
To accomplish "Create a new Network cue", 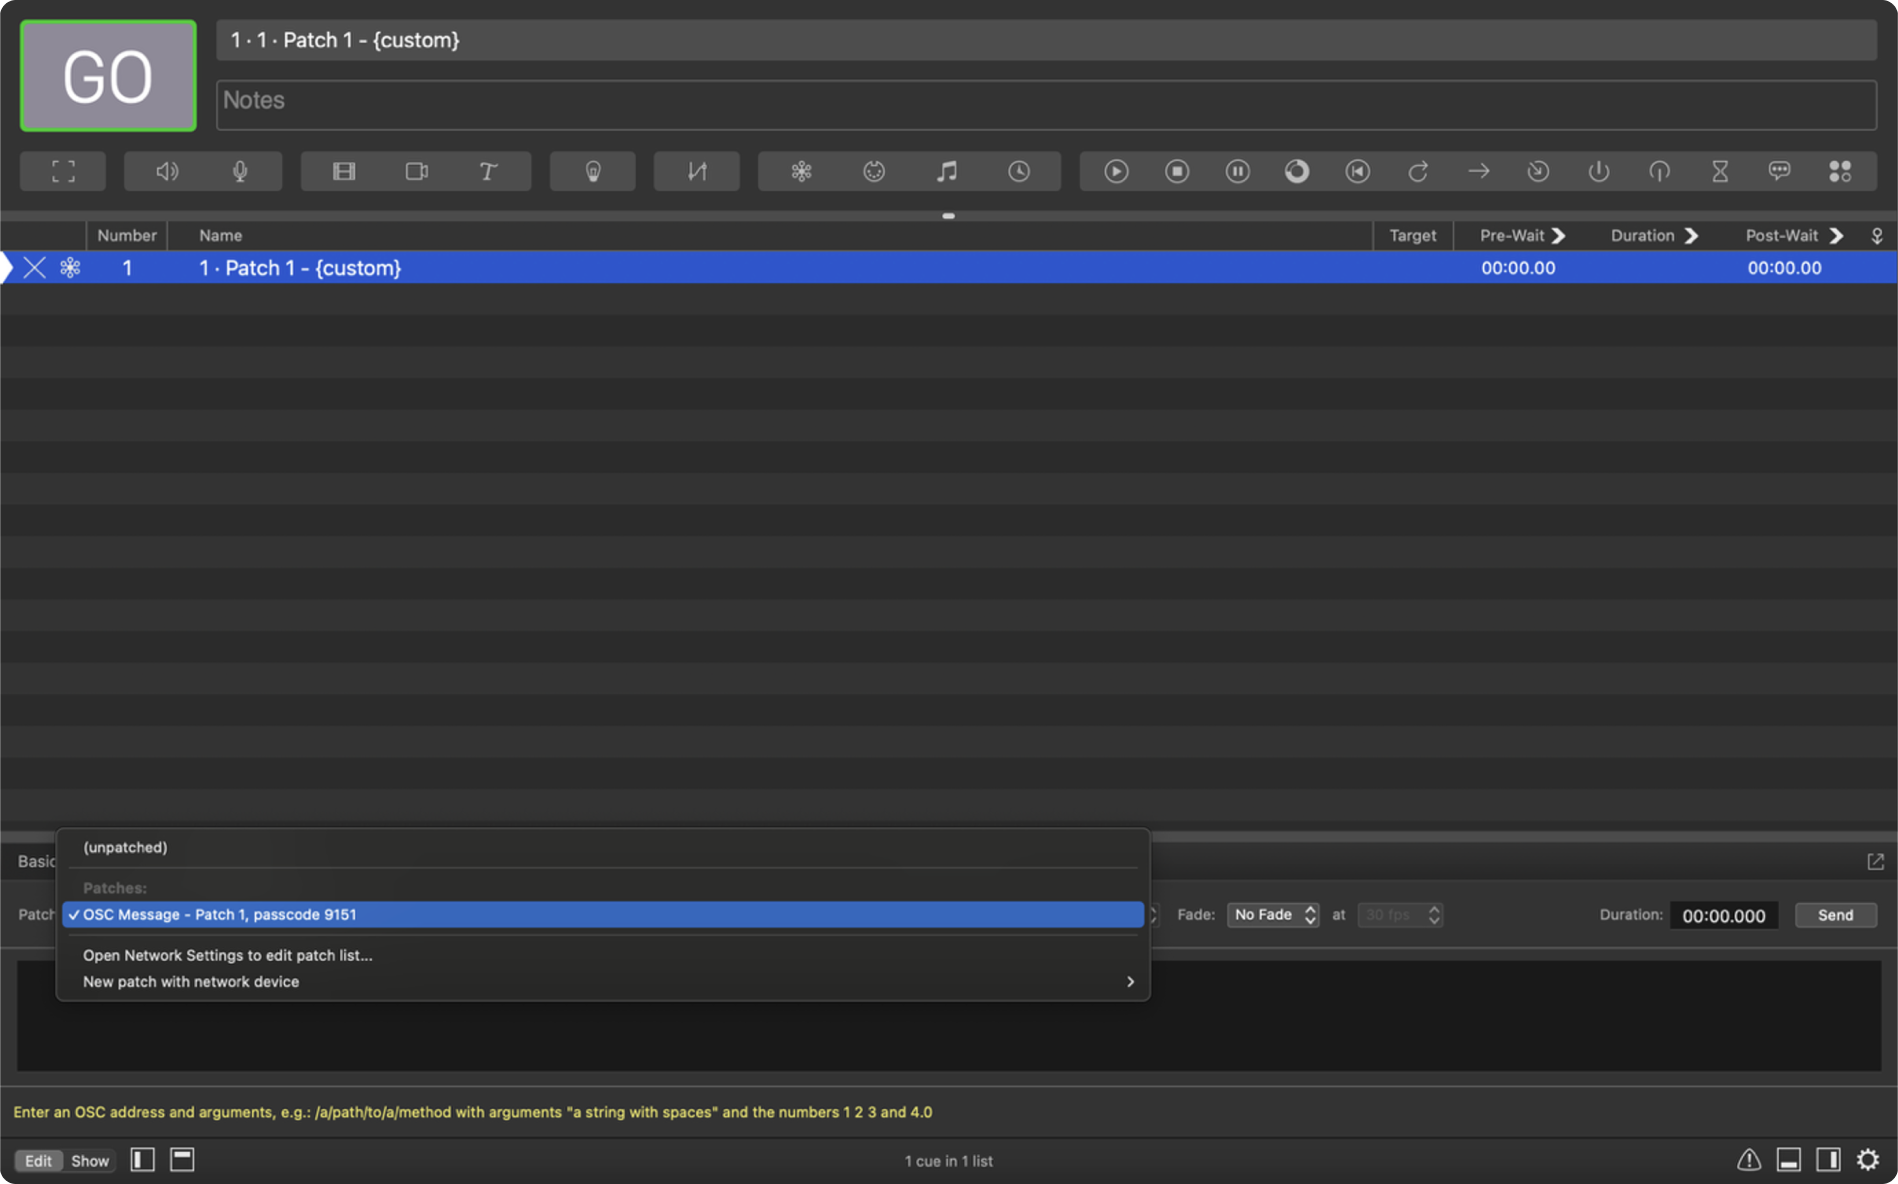I will point(801,171).
